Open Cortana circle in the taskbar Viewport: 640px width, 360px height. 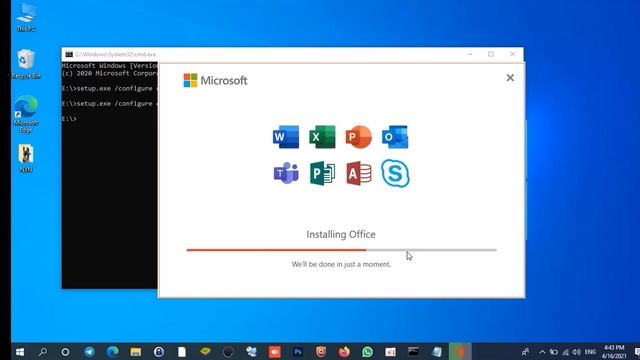click(65, 352)
